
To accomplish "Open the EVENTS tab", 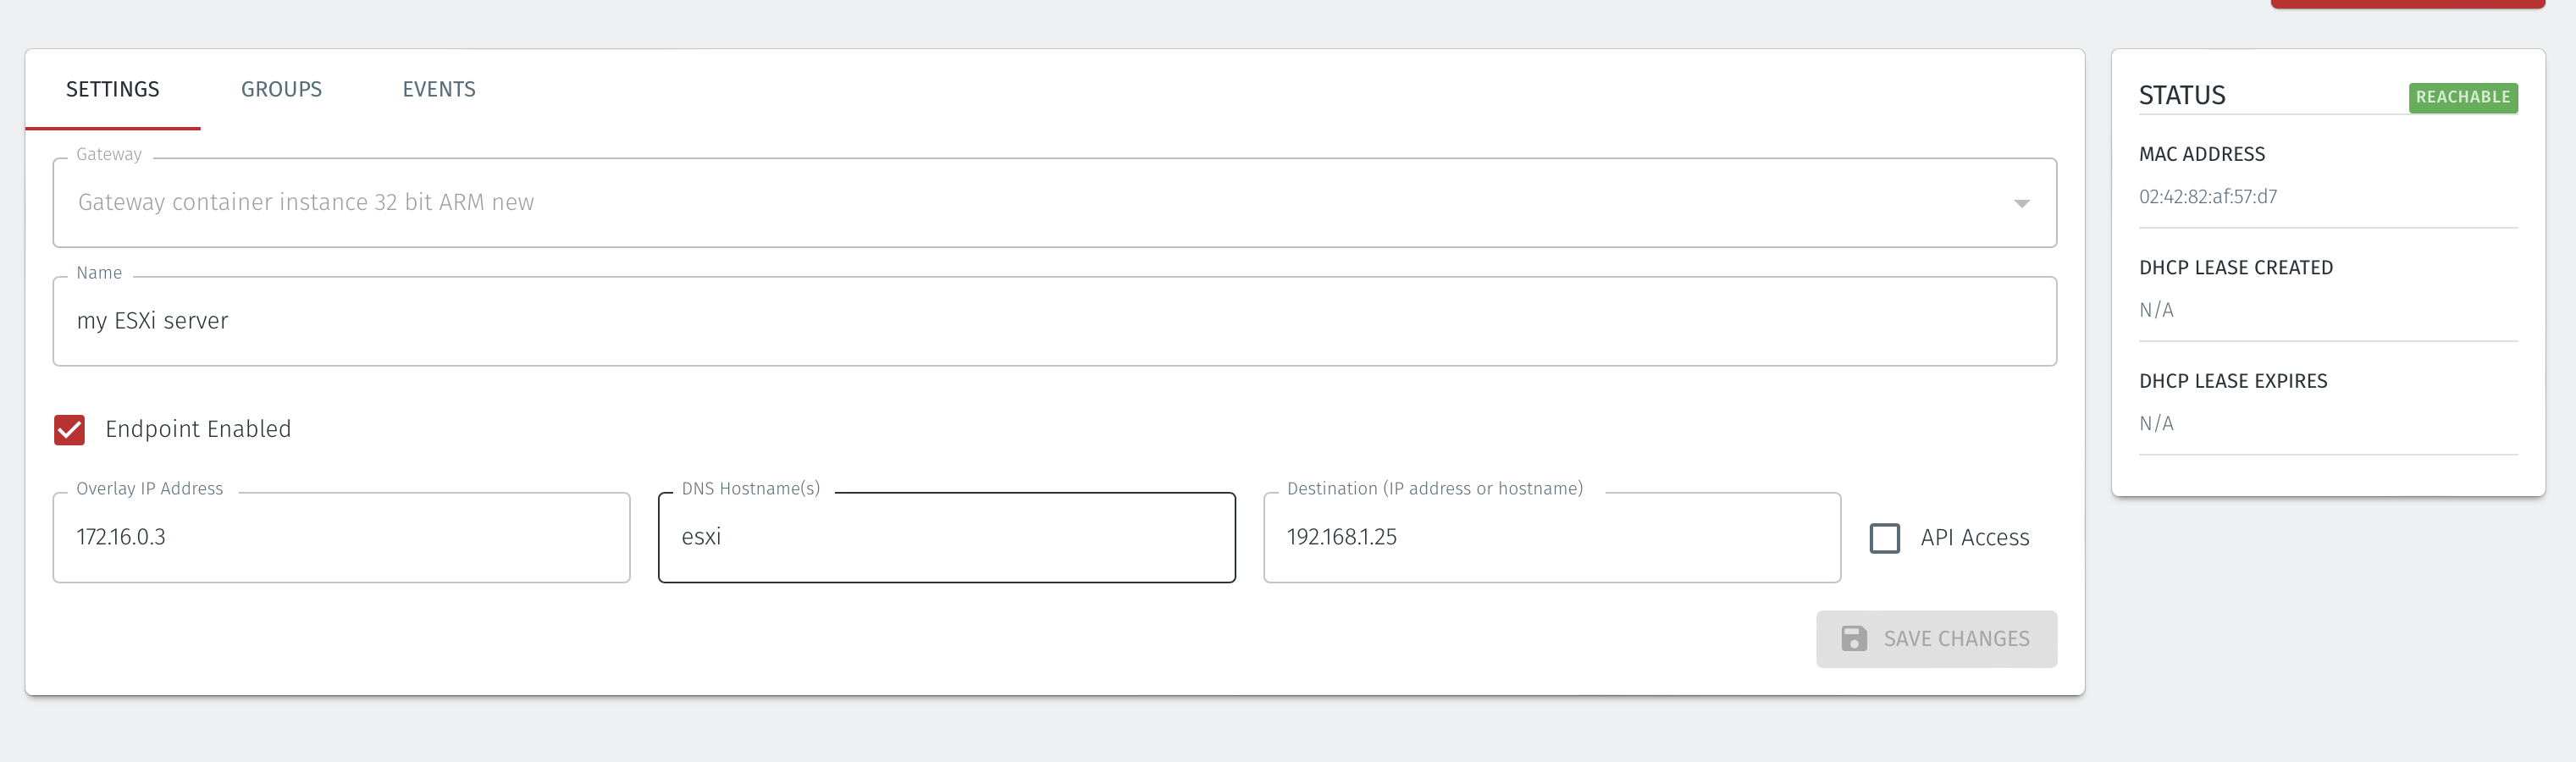I will tap(439, 89).
